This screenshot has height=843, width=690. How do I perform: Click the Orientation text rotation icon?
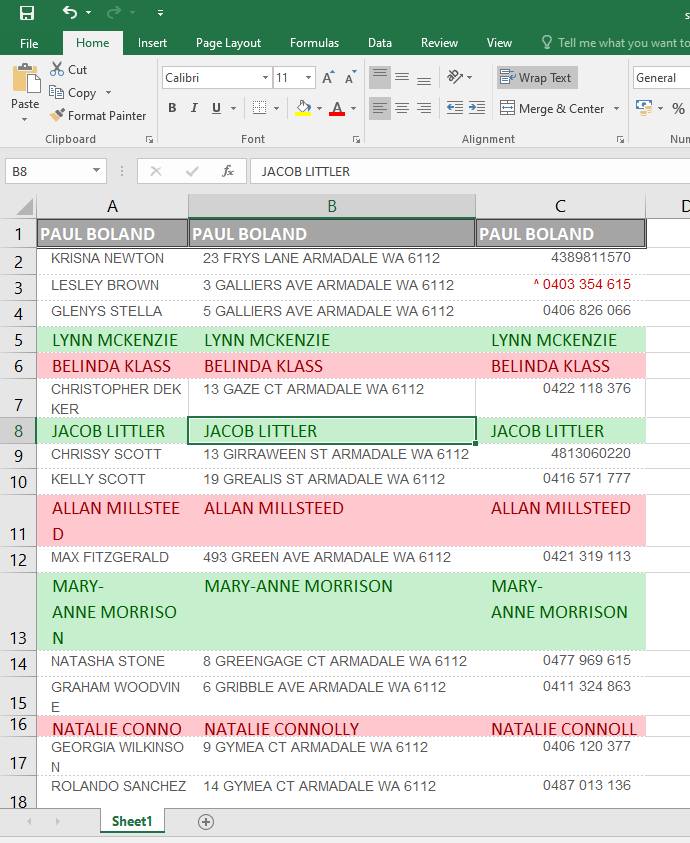[x=455, y=77]
